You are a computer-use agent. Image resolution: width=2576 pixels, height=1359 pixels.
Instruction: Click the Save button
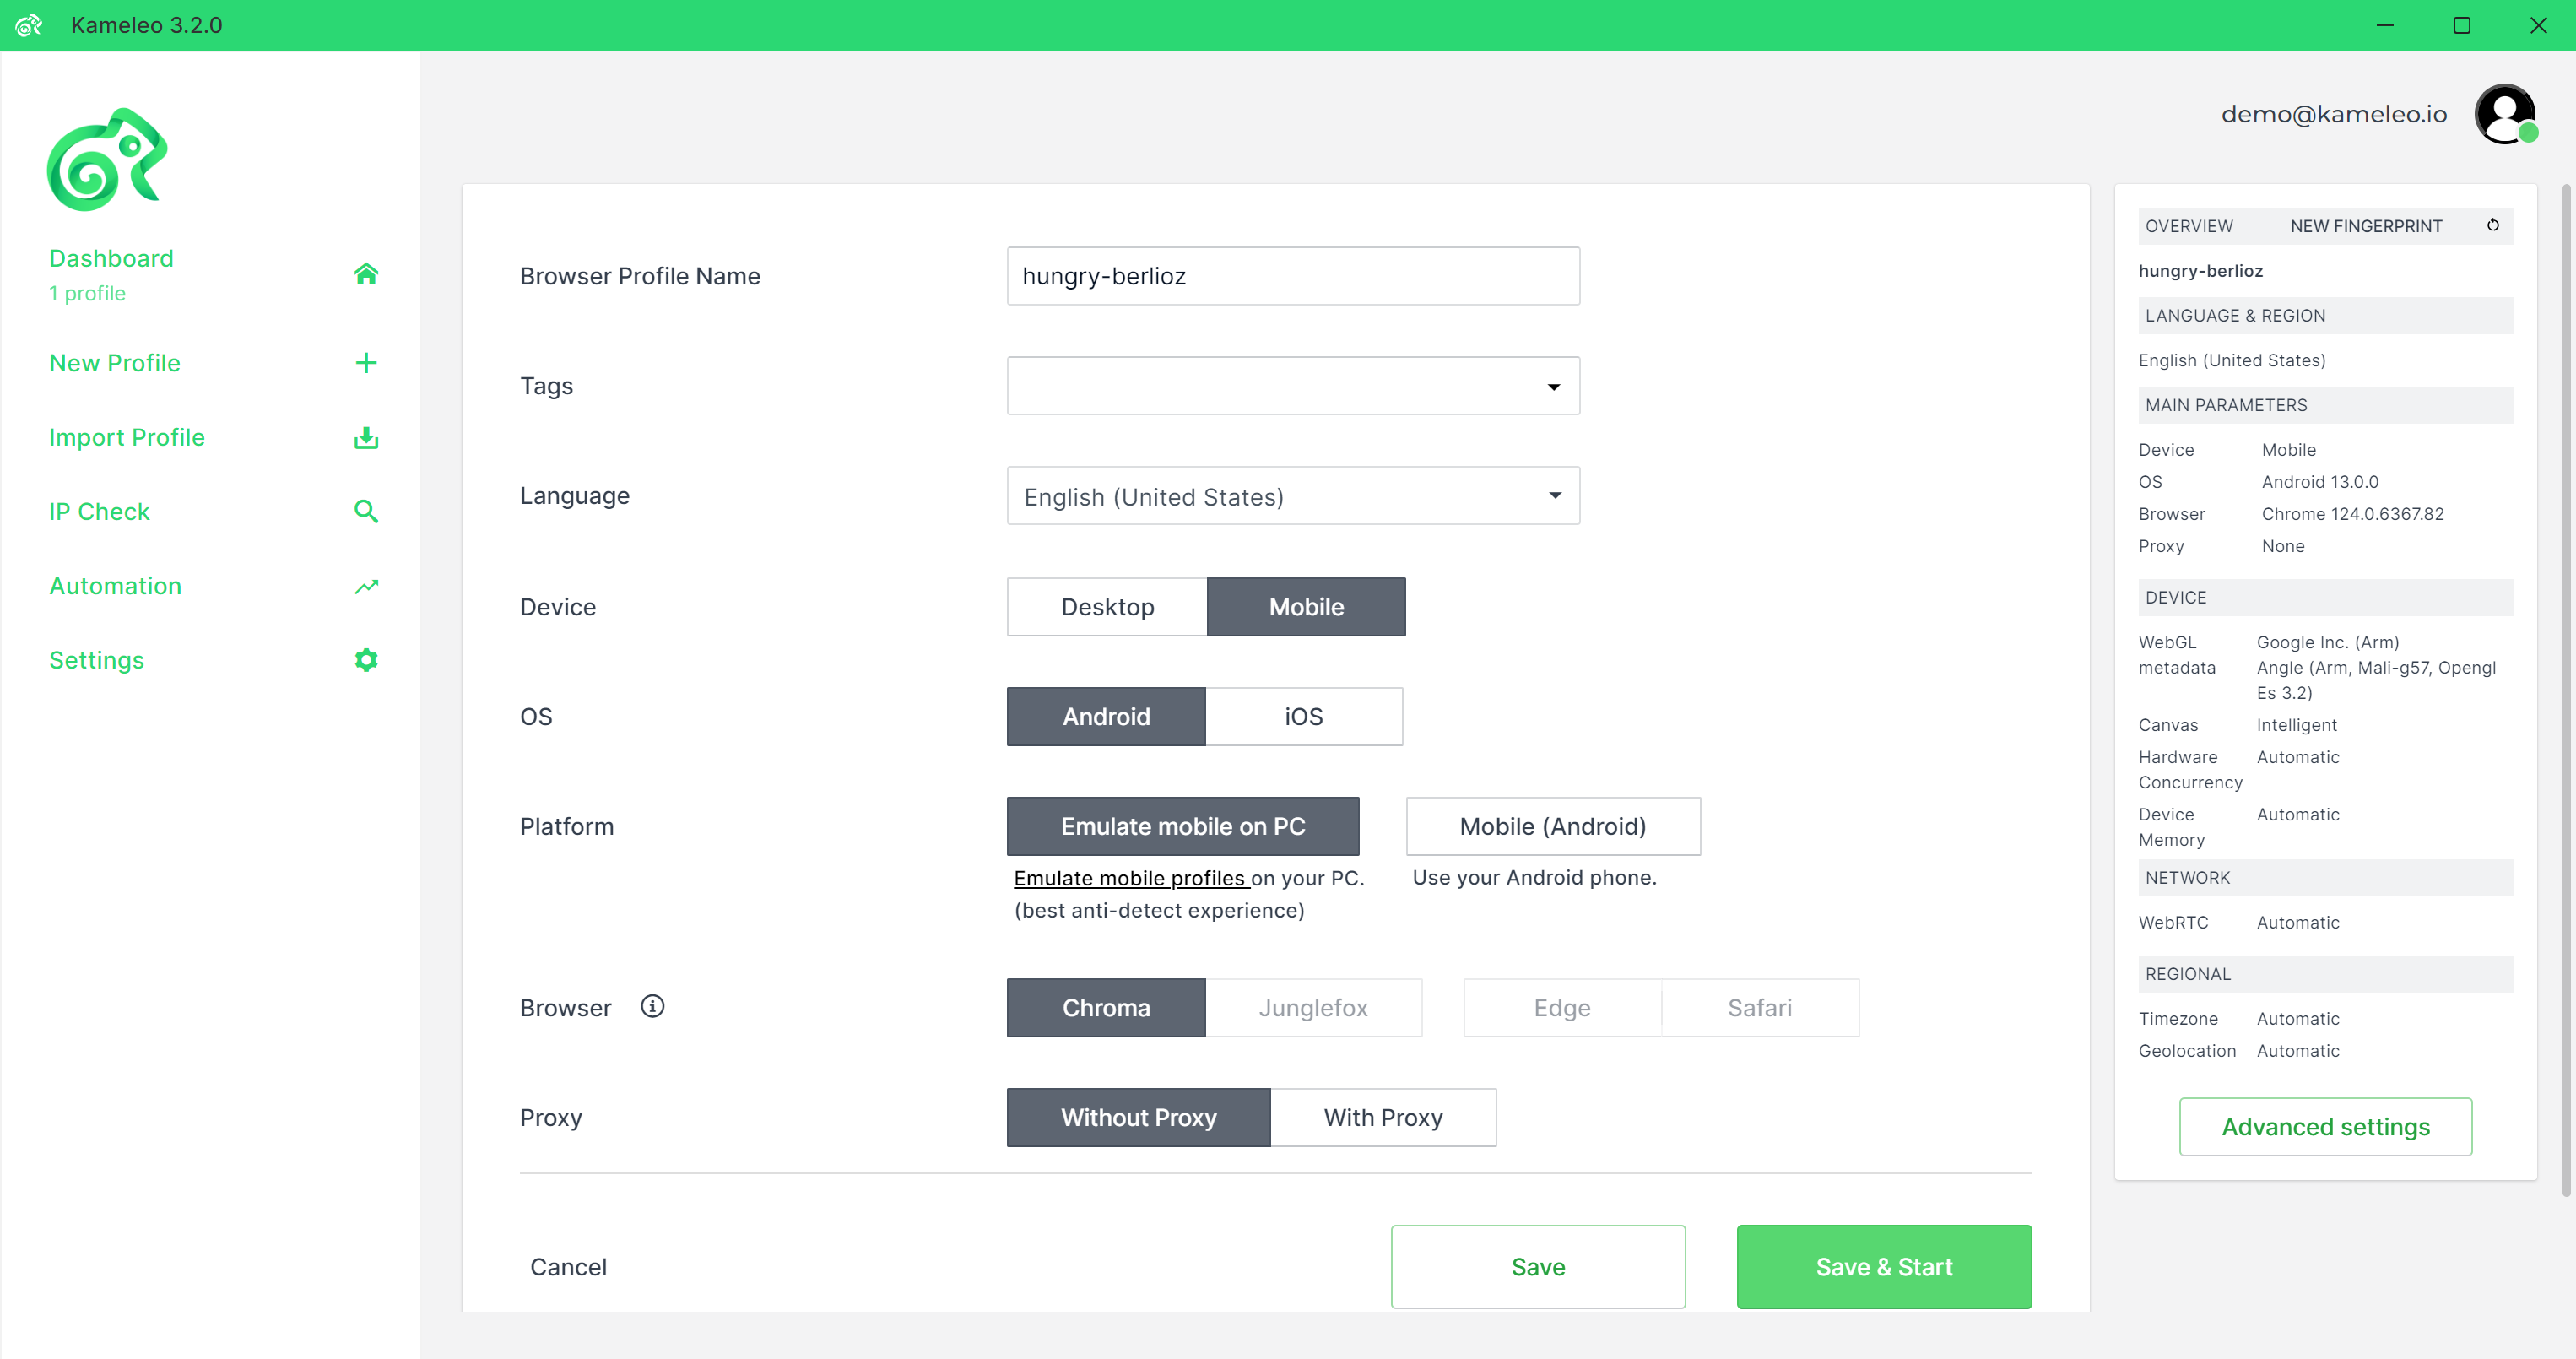tap(1538, 1267)
